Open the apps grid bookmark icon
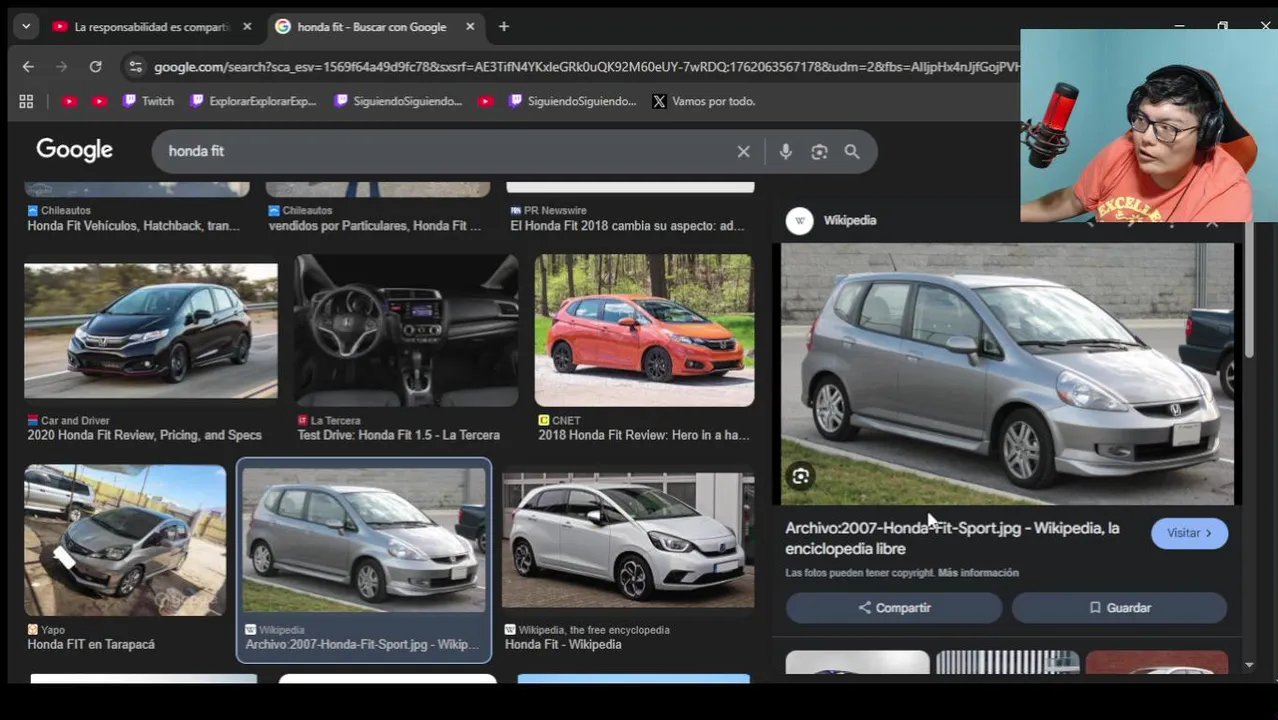The width and height of the screenshot is (1278, 720). (26, 101)
